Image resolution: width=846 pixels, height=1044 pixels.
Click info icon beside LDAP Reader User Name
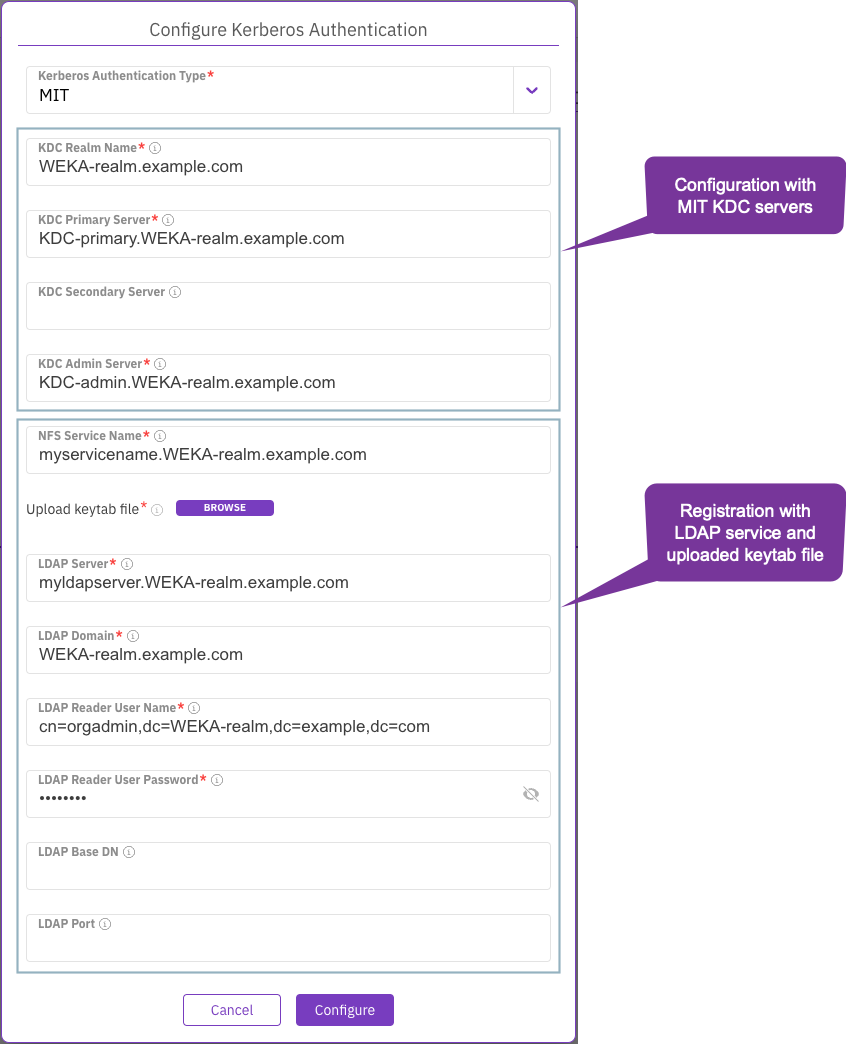click(194, 708)
